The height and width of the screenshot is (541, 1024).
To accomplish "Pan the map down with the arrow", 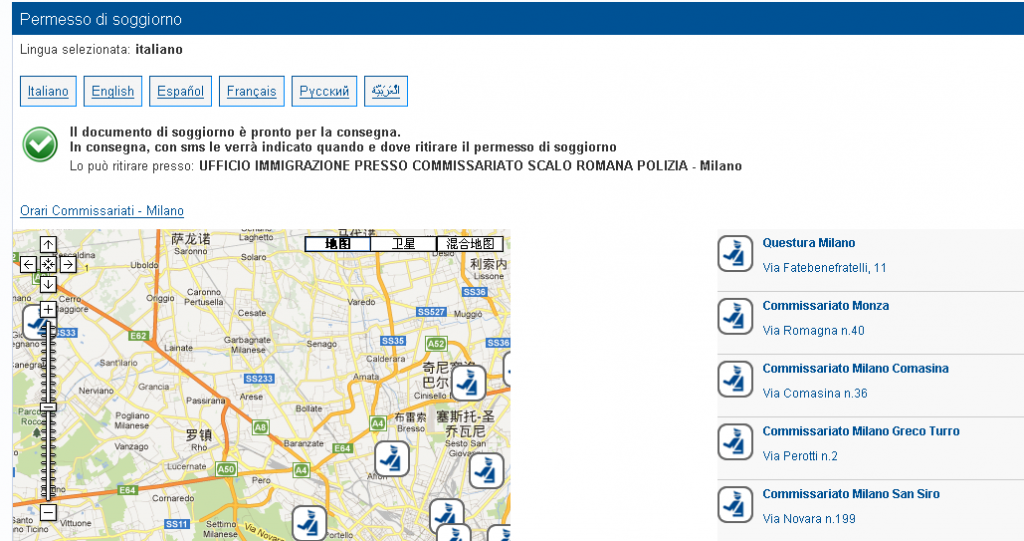I will click(x=48, y=284).
